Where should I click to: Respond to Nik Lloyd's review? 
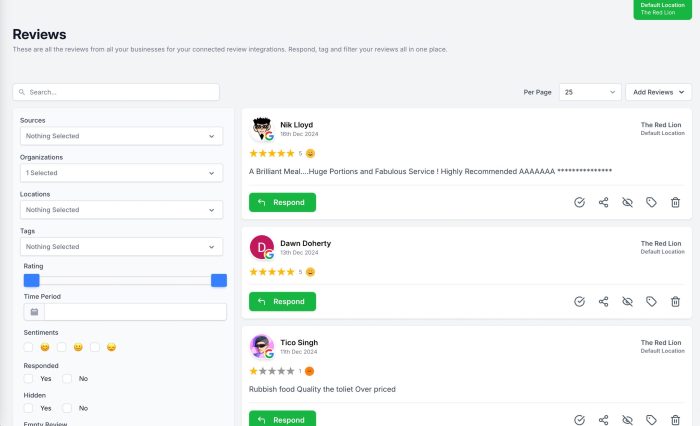[x=282, y=202]
